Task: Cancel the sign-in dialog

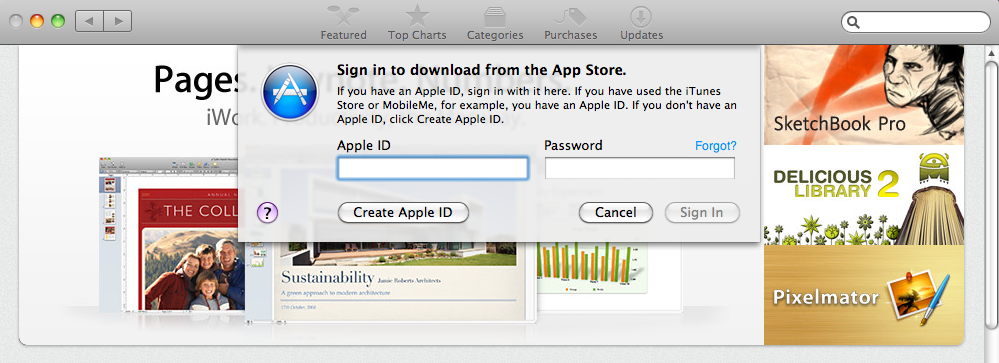Action: point(615,212)
